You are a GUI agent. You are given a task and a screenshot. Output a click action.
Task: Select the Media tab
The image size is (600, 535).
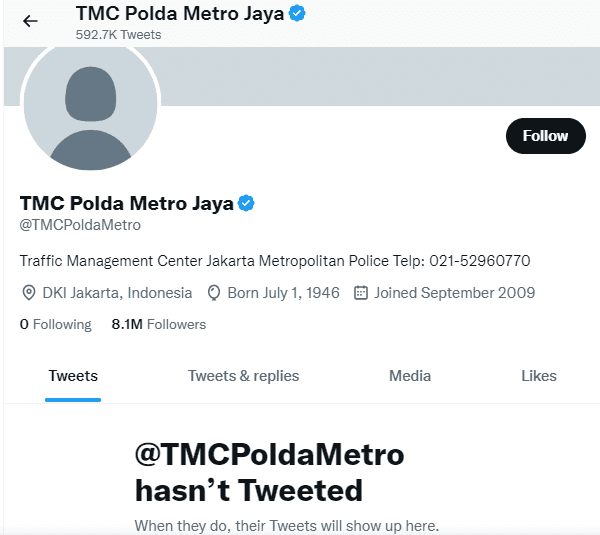[x=410, y=376]
